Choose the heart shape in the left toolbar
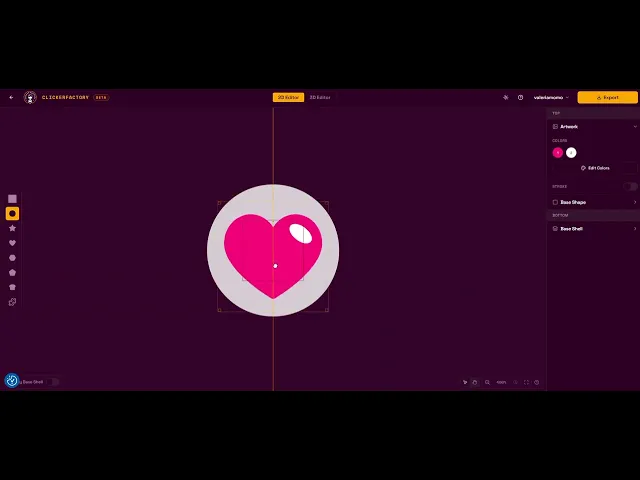 point(12,243)
